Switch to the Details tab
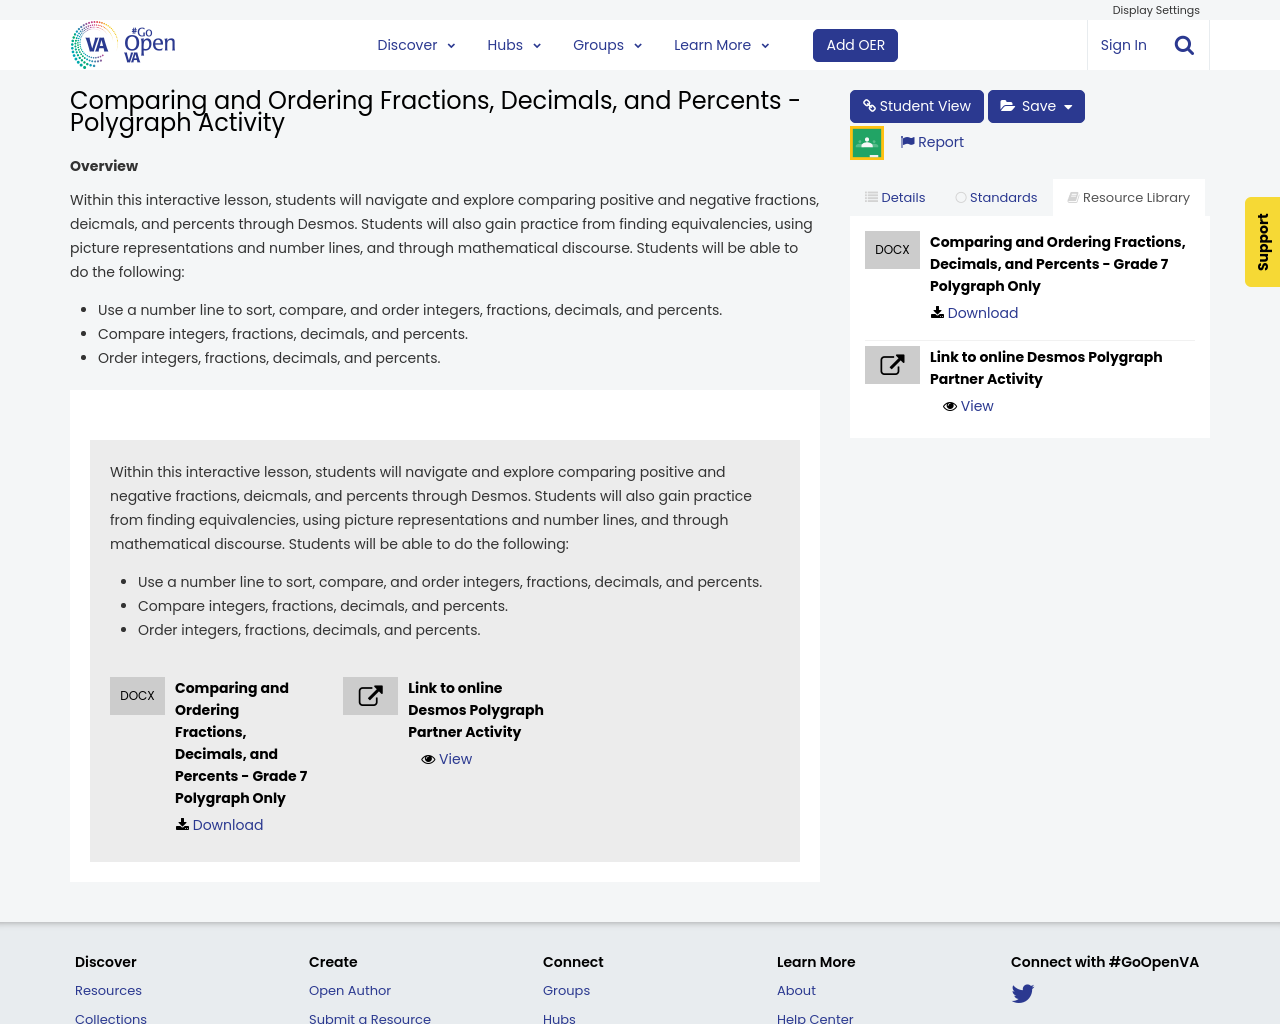Viewport: 1280px width, 1024px height. [x=895, y=198]
